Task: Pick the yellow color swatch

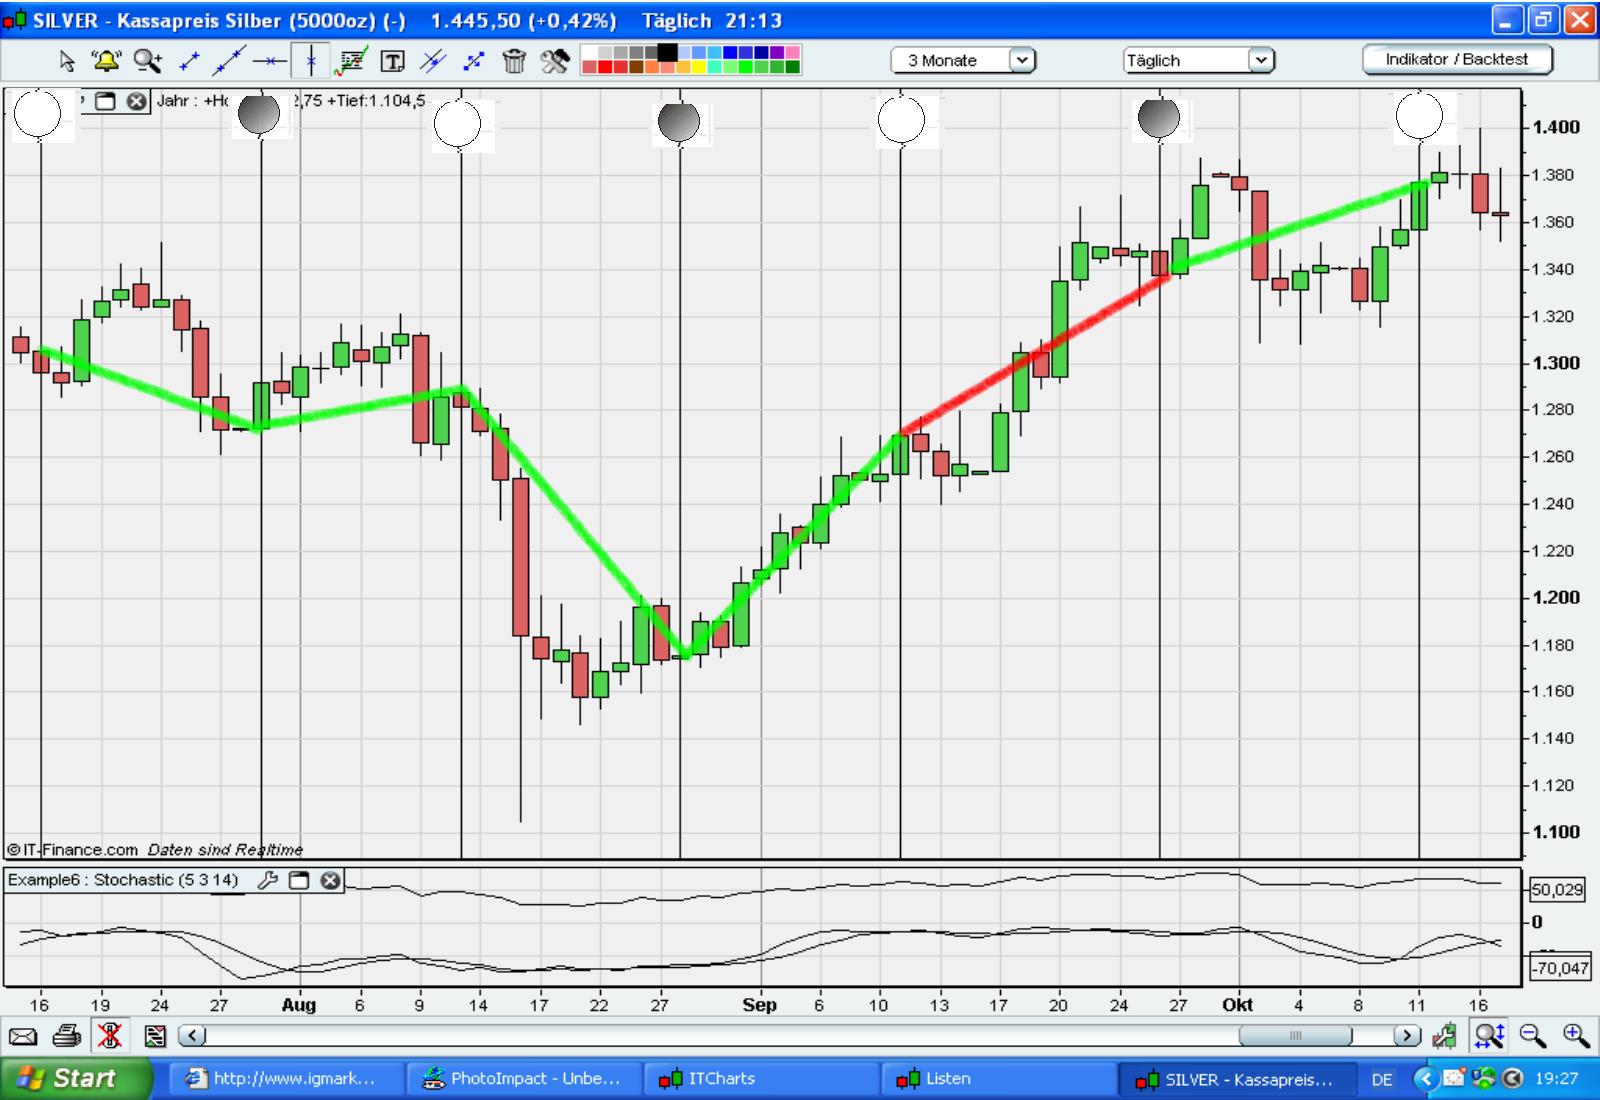Action: click(x=699, y=67)
